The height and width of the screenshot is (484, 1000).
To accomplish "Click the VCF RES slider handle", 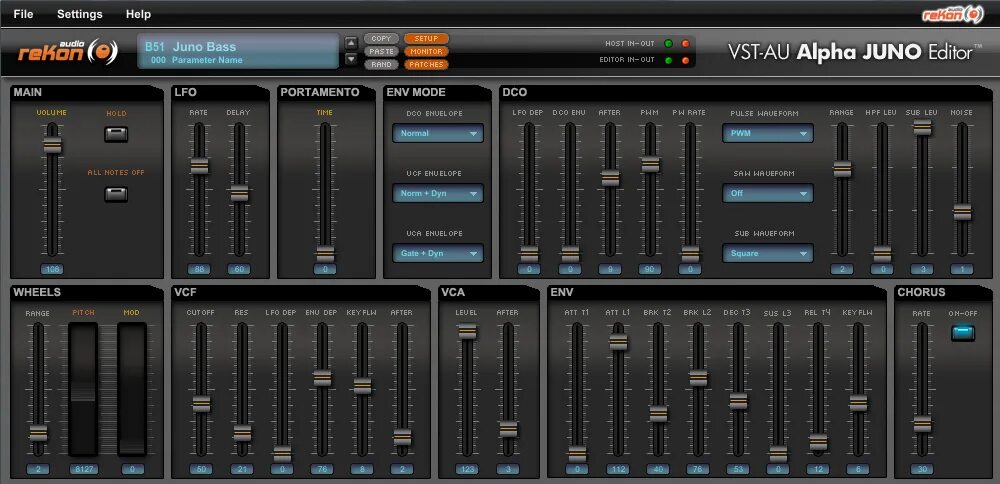I will click(x=242, y=433).
